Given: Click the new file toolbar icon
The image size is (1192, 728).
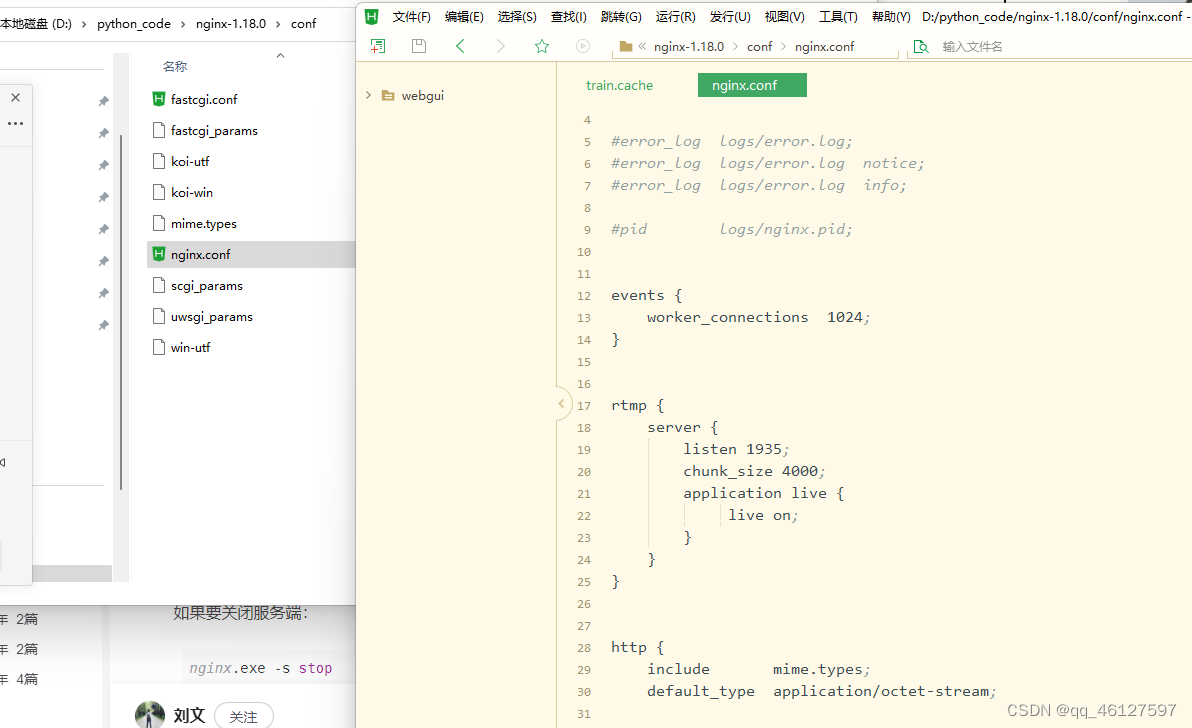Looking at the screenshot, I should tap(378, 46).
